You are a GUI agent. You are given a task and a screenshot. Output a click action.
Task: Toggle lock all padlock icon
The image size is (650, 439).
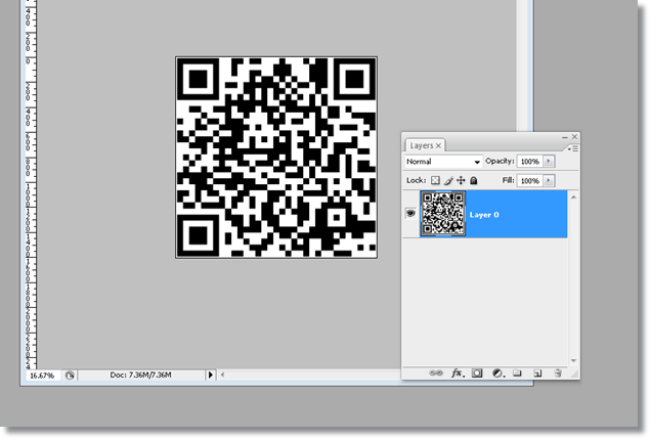473,180
